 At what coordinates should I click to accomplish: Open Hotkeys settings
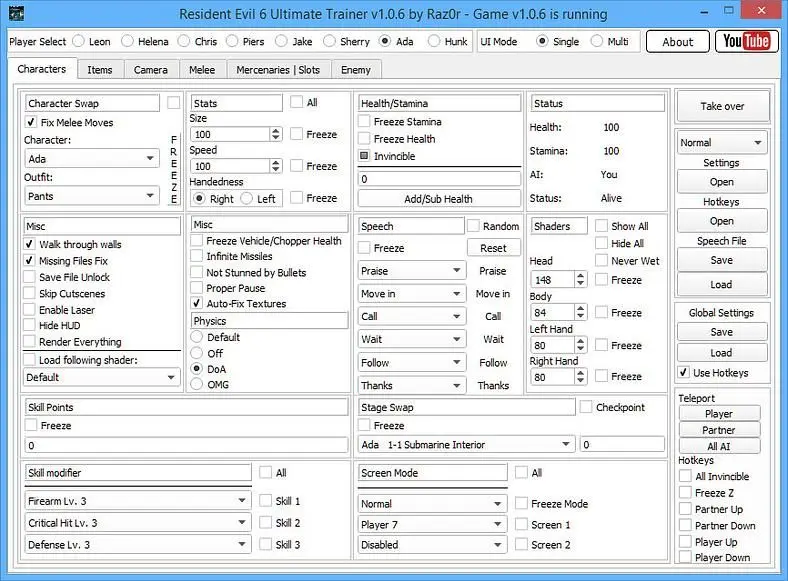[x=722, y=221]
